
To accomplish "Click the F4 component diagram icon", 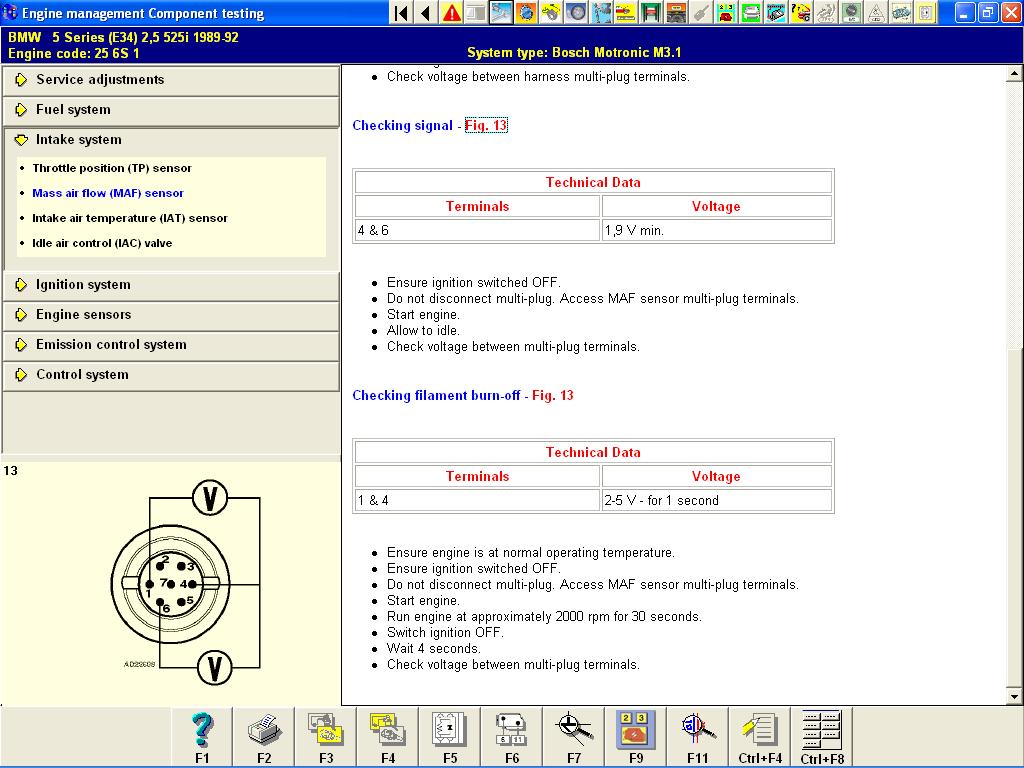I will click(x=388, y=737).
